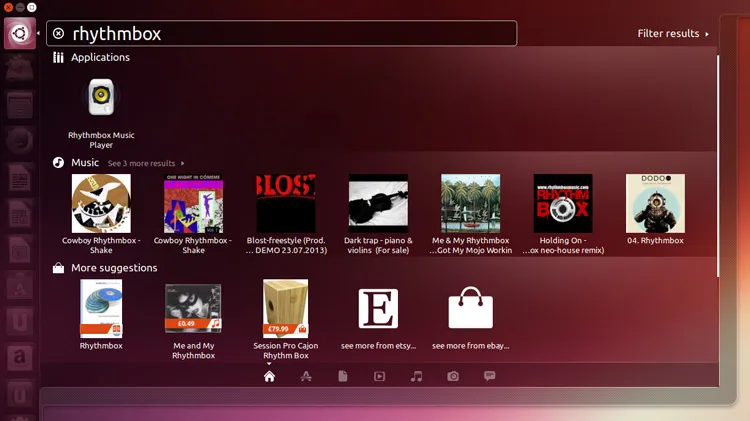Switch to the Applications lens icon
750x421 pixels.
[305, 376]
